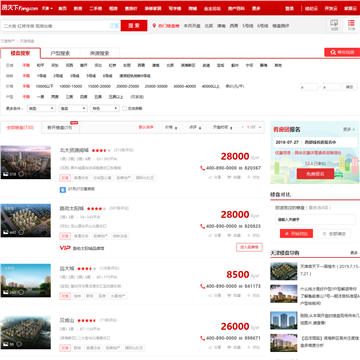
Task: Switch to list view icon in top right
Action: click(351, 25)
